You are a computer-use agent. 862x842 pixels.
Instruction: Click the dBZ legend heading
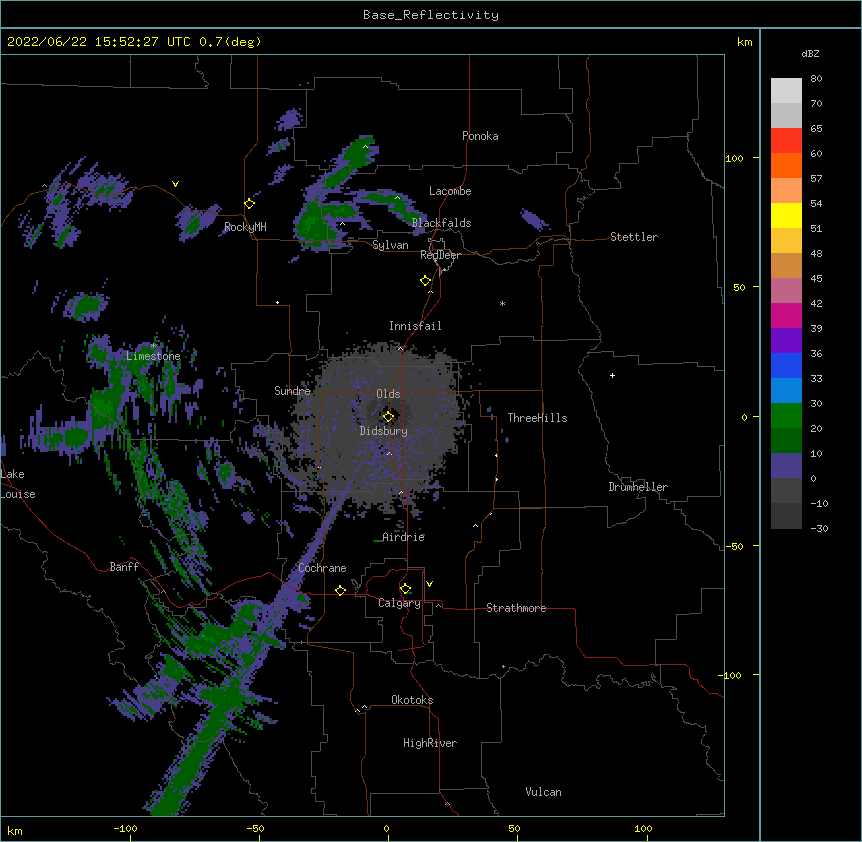pyautogui.click(x=810, y=53)
